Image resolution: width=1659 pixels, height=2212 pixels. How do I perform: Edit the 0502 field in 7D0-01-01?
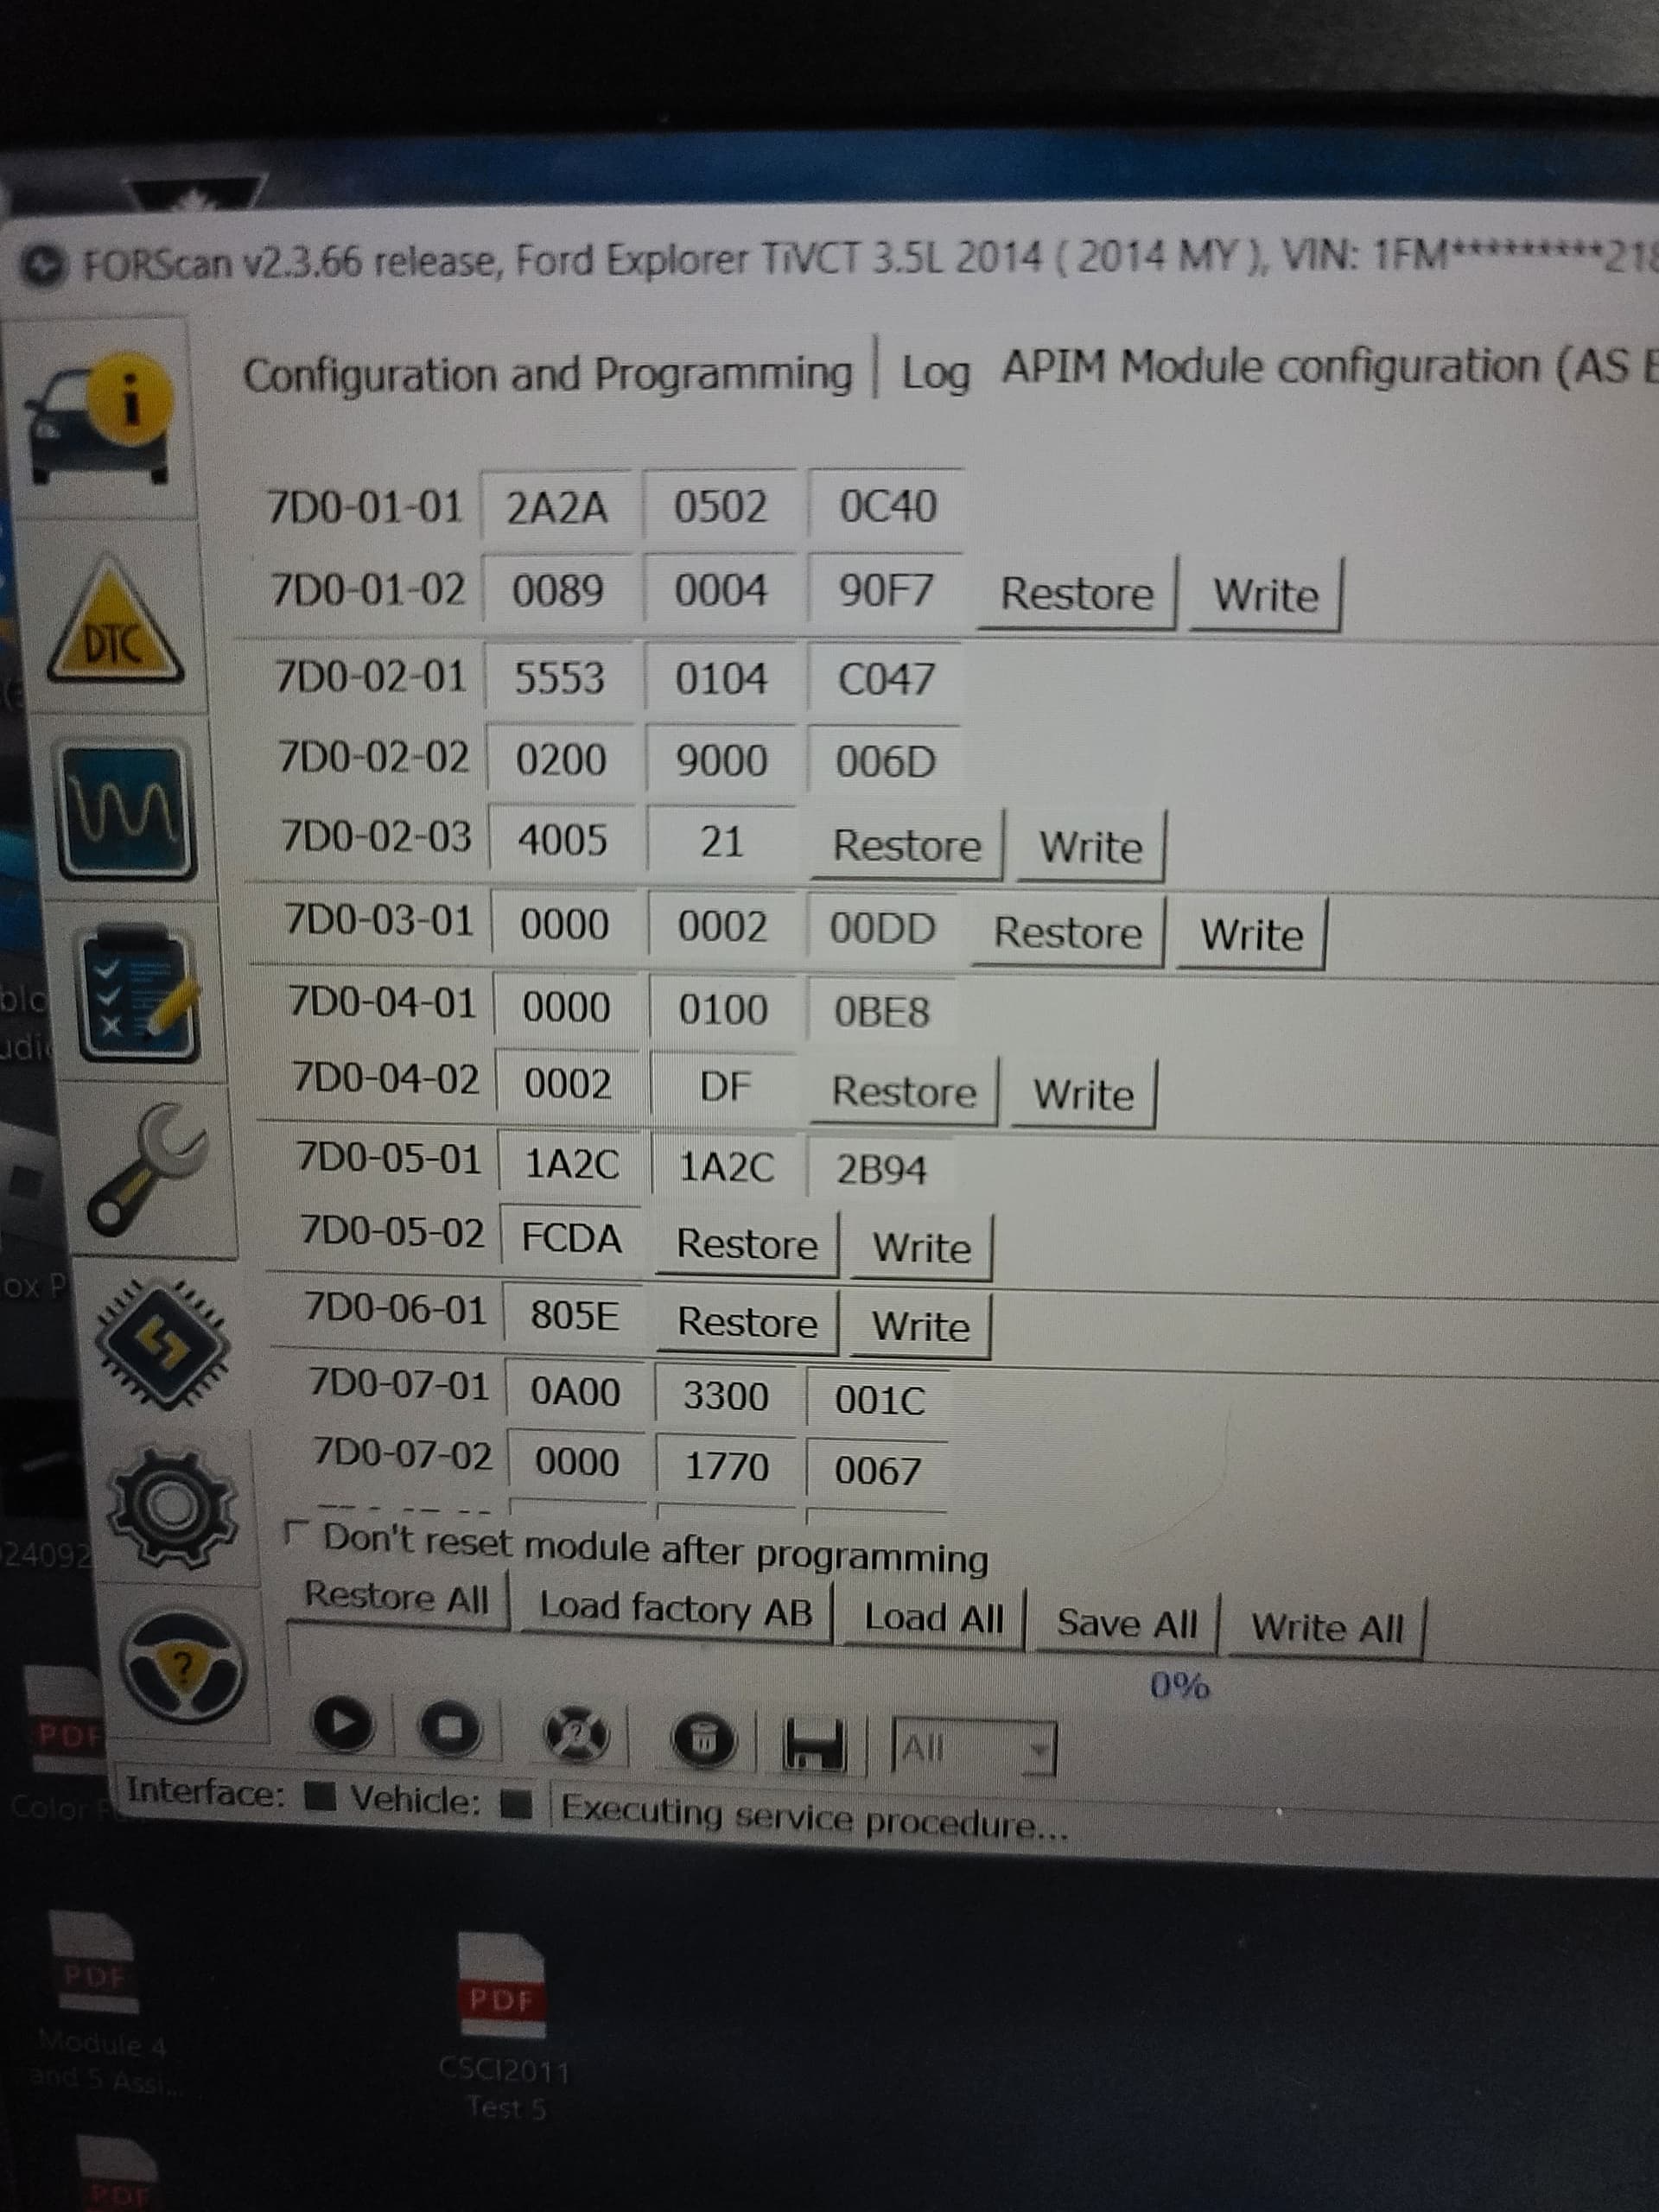[x=720, y=506]
